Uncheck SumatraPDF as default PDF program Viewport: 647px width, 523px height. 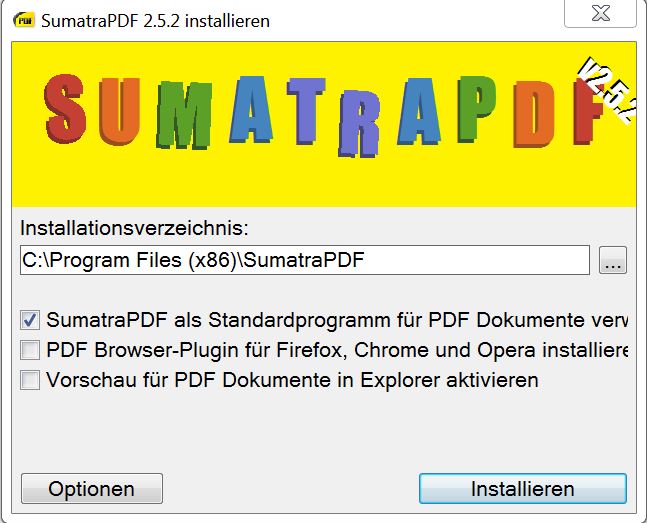(x=30, y=321)
